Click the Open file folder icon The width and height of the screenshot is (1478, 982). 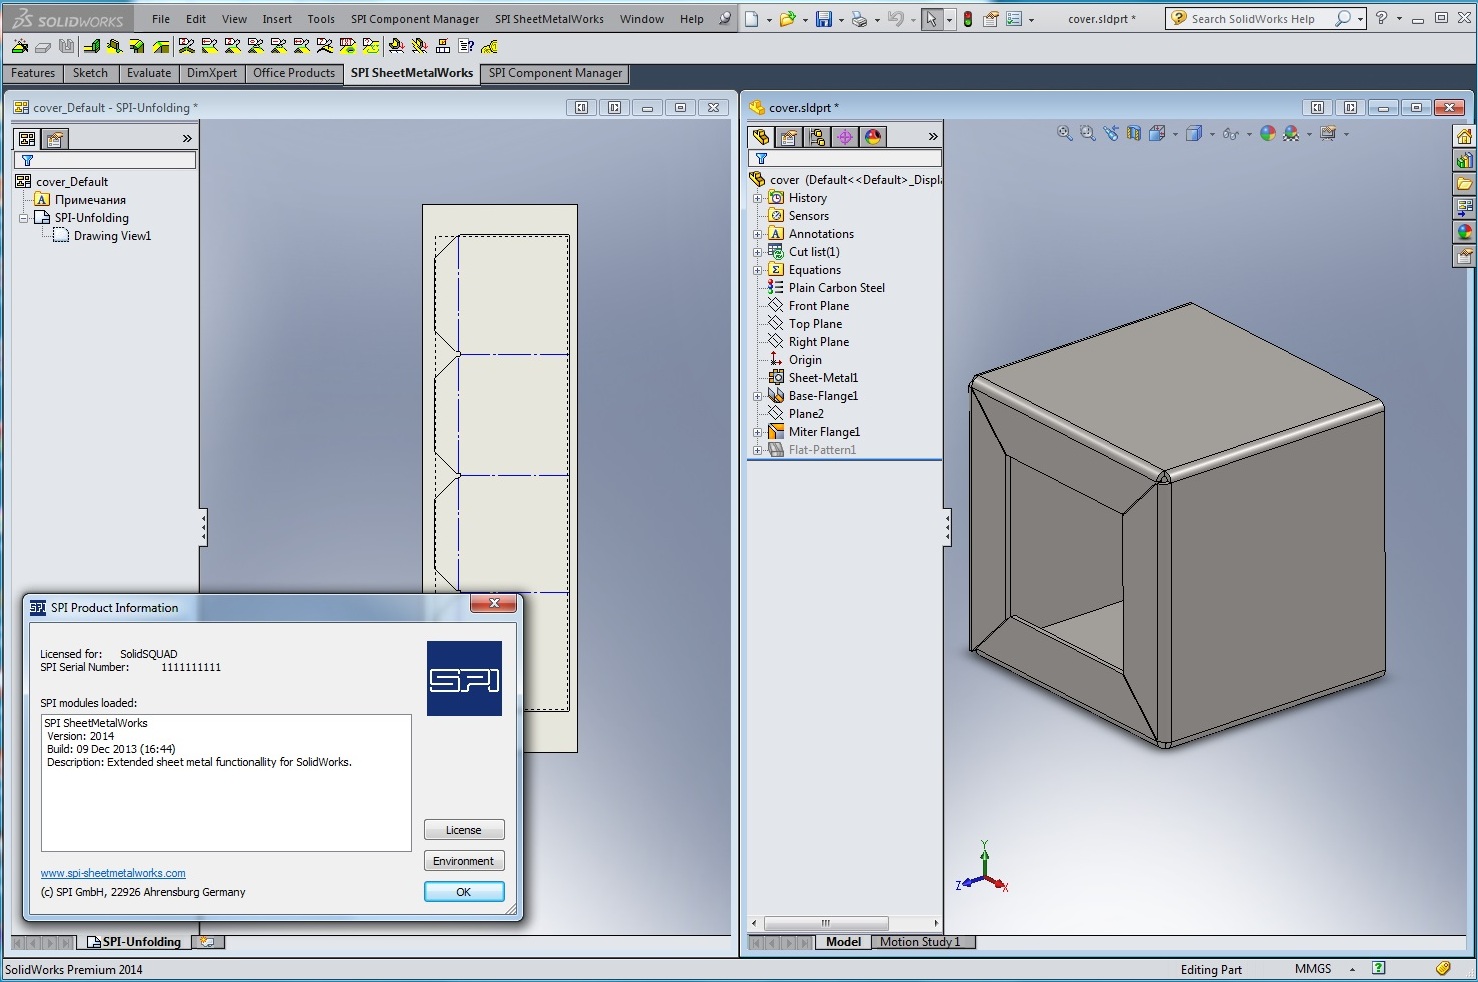[x=788, y=18]
